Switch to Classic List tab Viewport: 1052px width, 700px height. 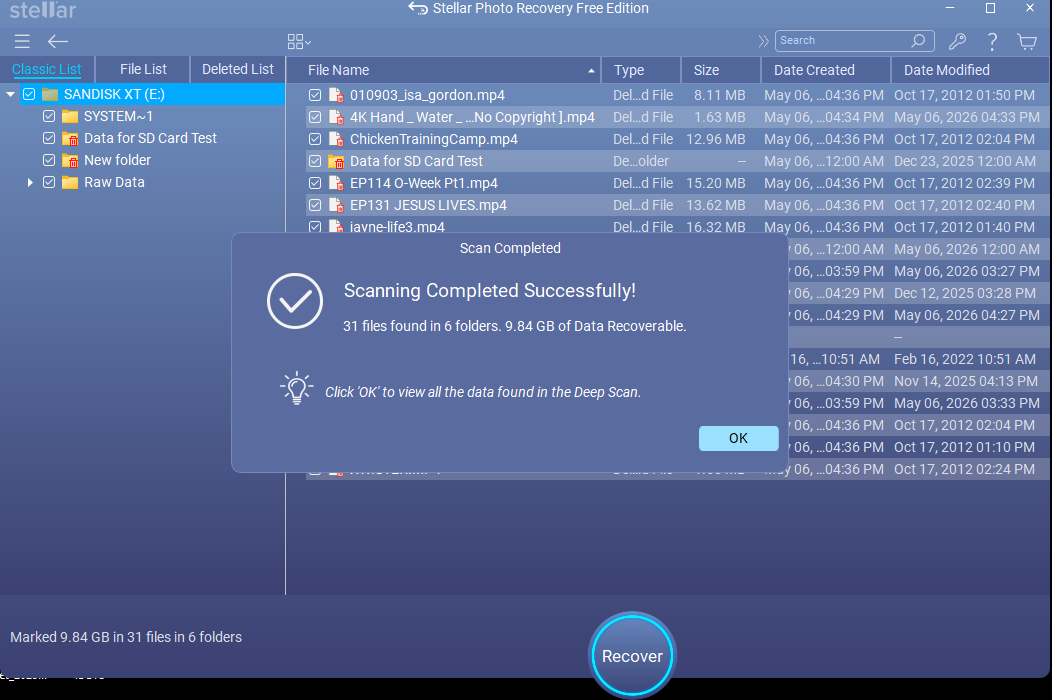pos(46,69)
